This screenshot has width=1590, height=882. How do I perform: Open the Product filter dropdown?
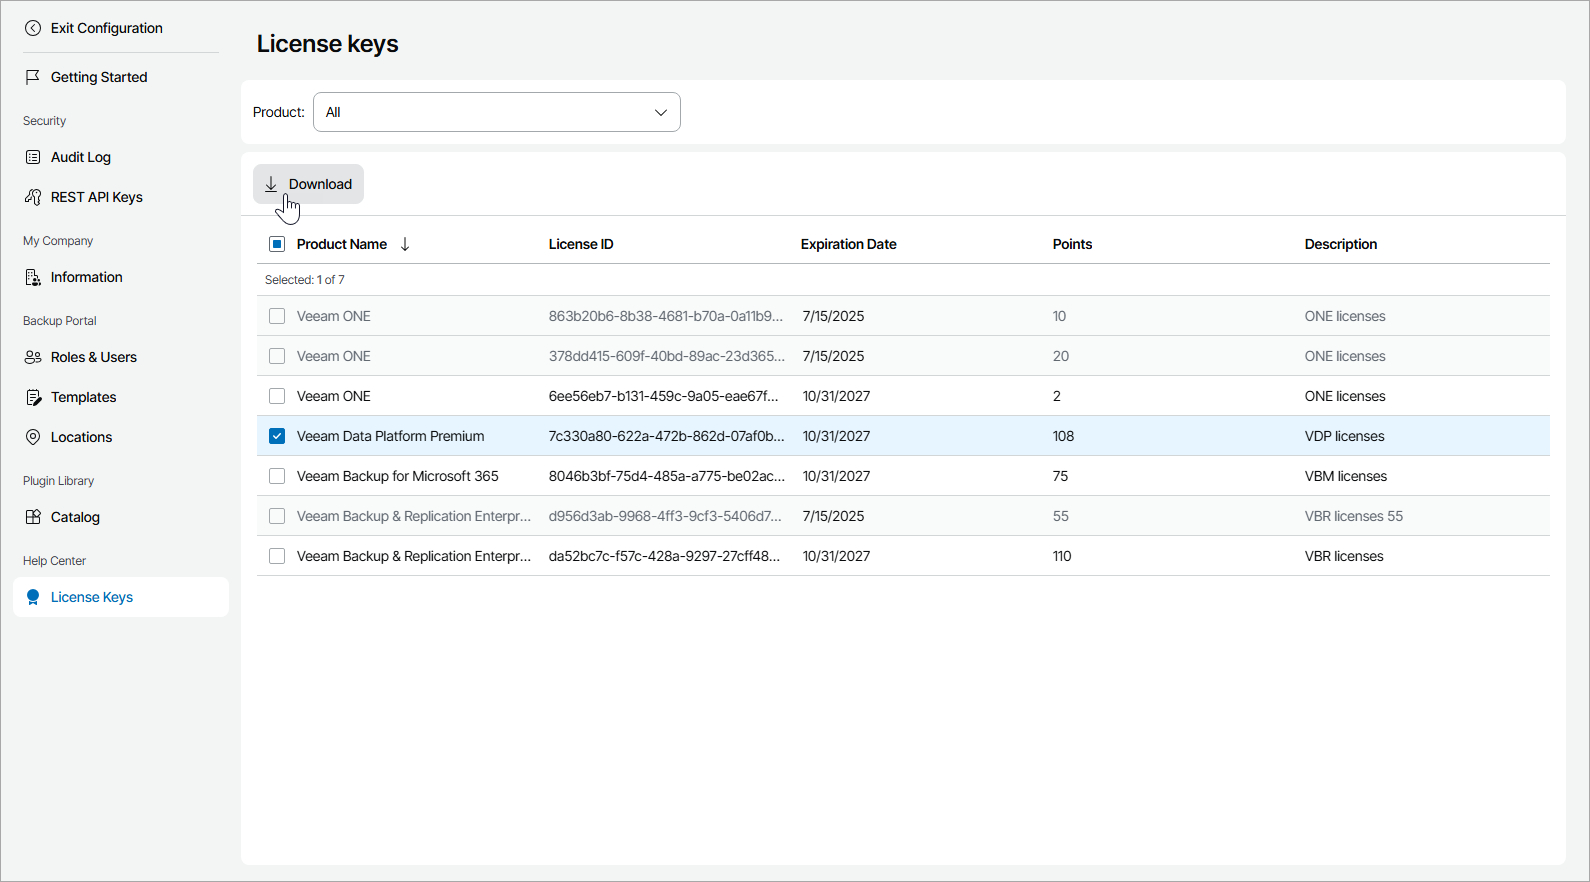496,112
